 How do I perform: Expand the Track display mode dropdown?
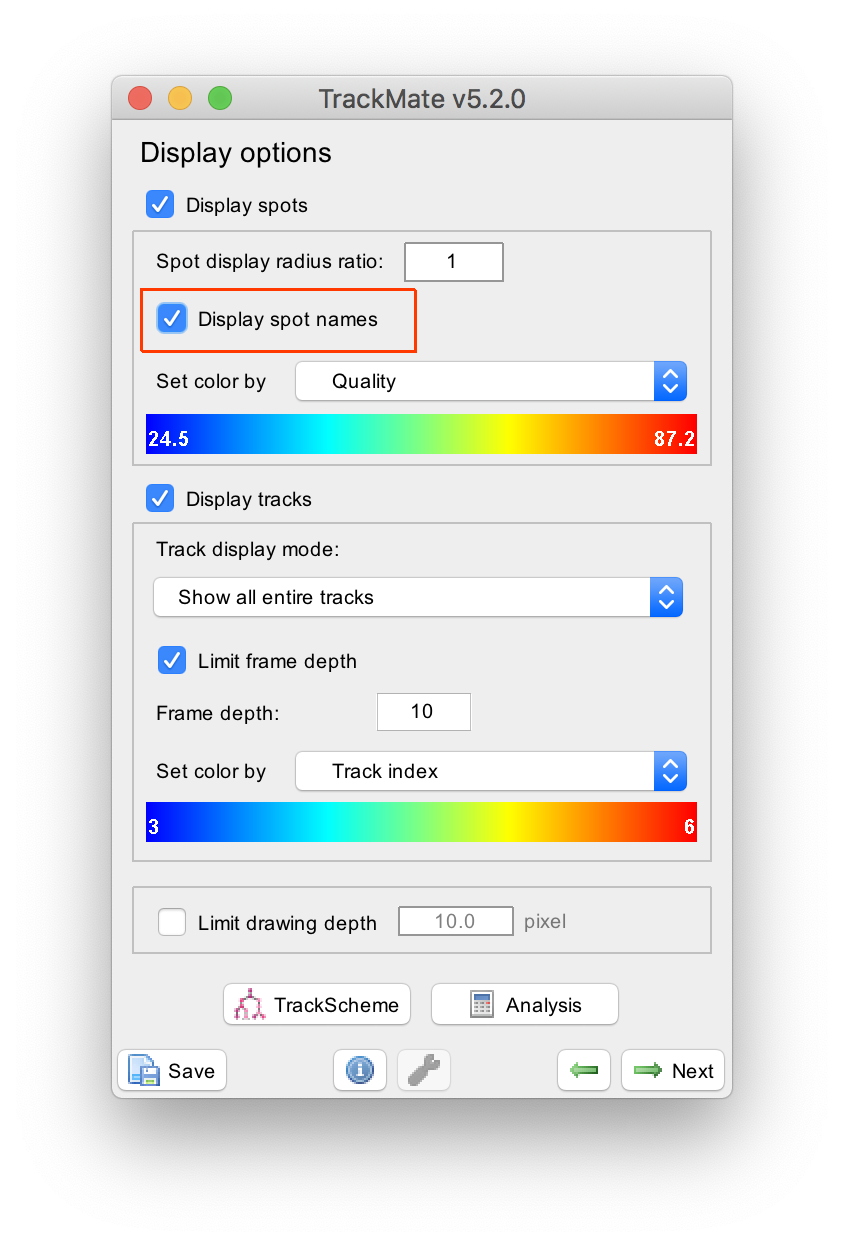click(418, 597)
